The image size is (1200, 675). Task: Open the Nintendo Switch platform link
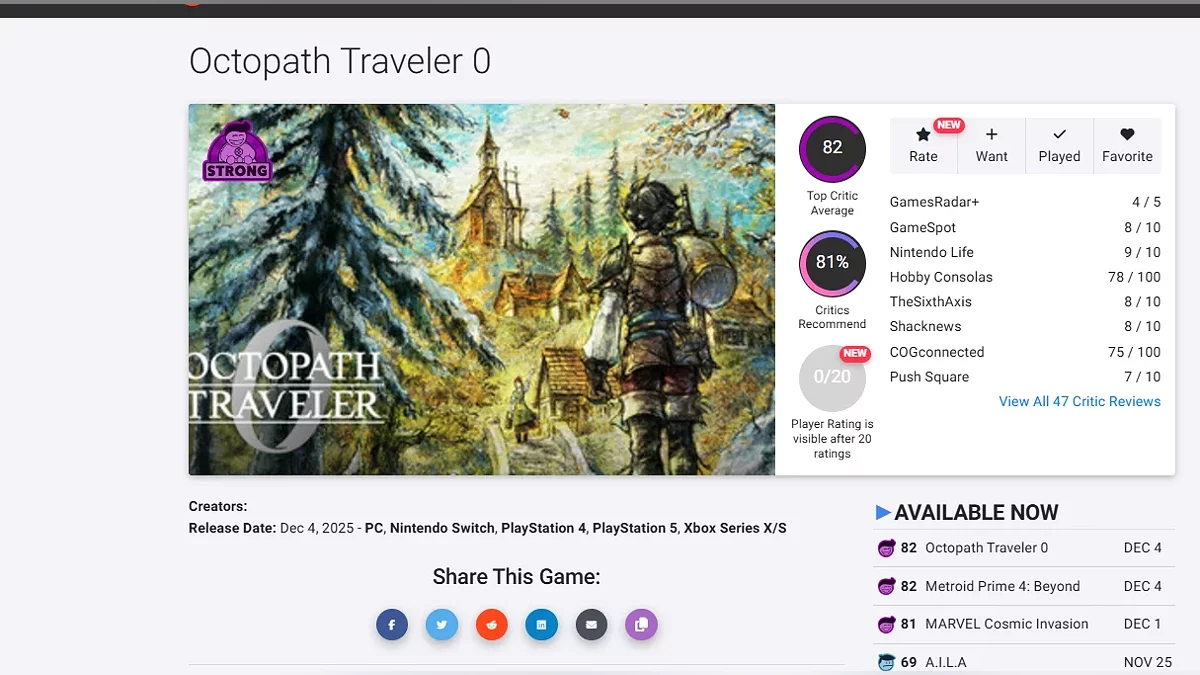(442, 528)
